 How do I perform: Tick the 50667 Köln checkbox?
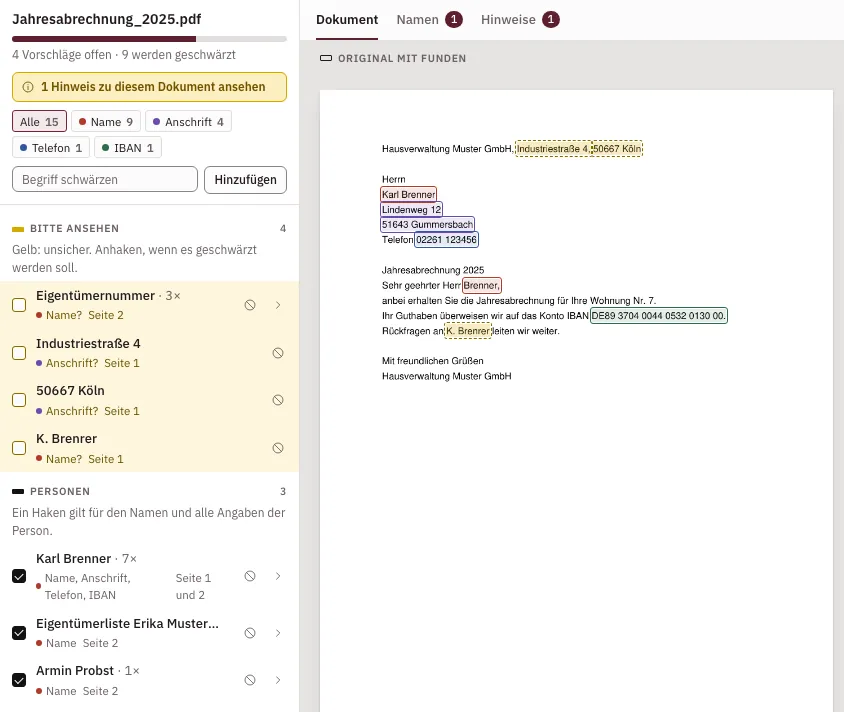click(x=19, y=400)
